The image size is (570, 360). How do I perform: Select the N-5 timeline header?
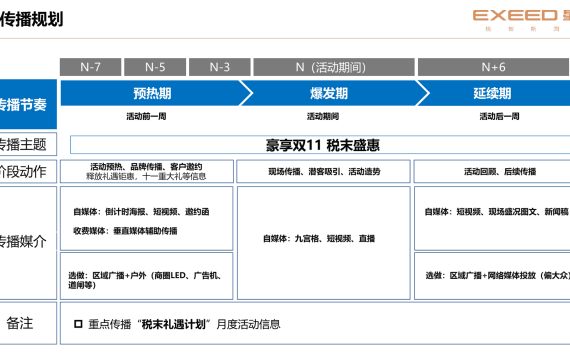pyautogui.click(x=155, y=67)
